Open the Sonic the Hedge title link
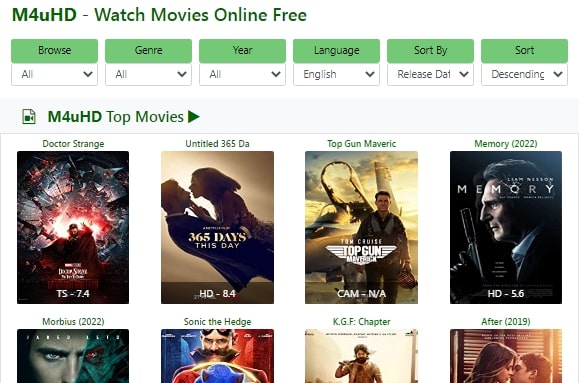 [x=218, y=322]
